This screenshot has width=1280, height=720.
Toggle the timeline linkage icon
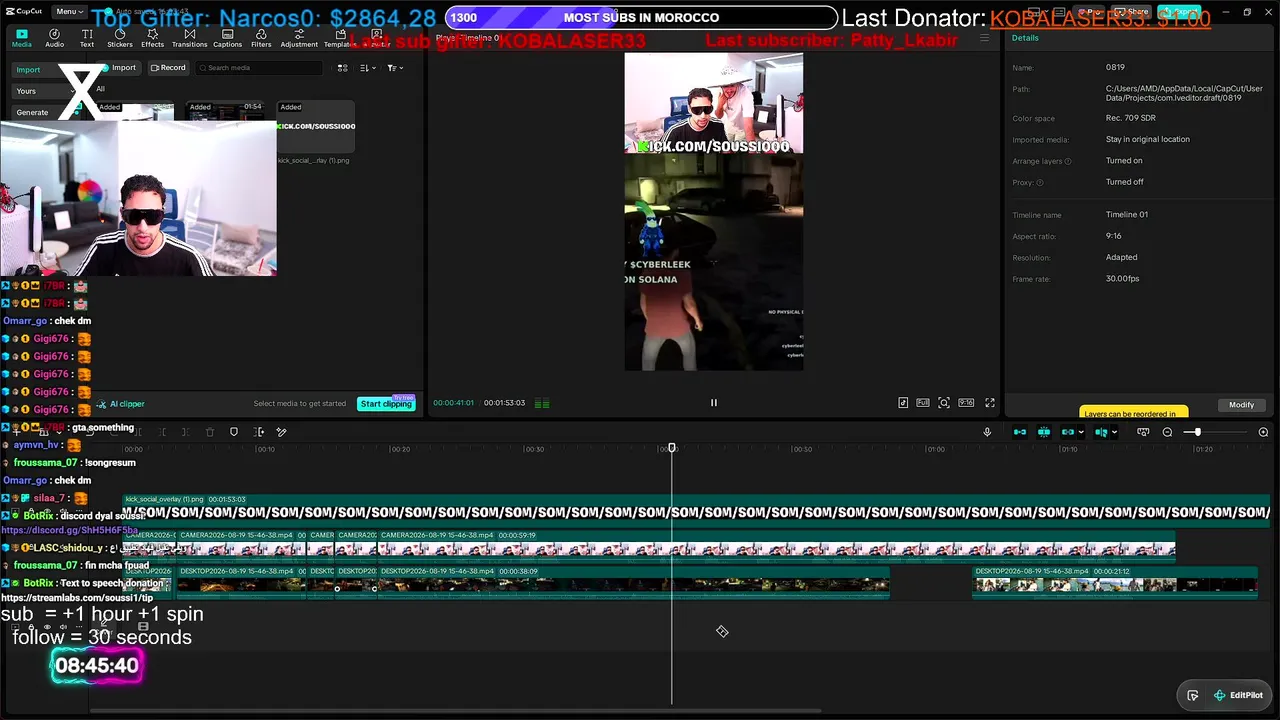pyautogui.click(x=1067, y=432)
